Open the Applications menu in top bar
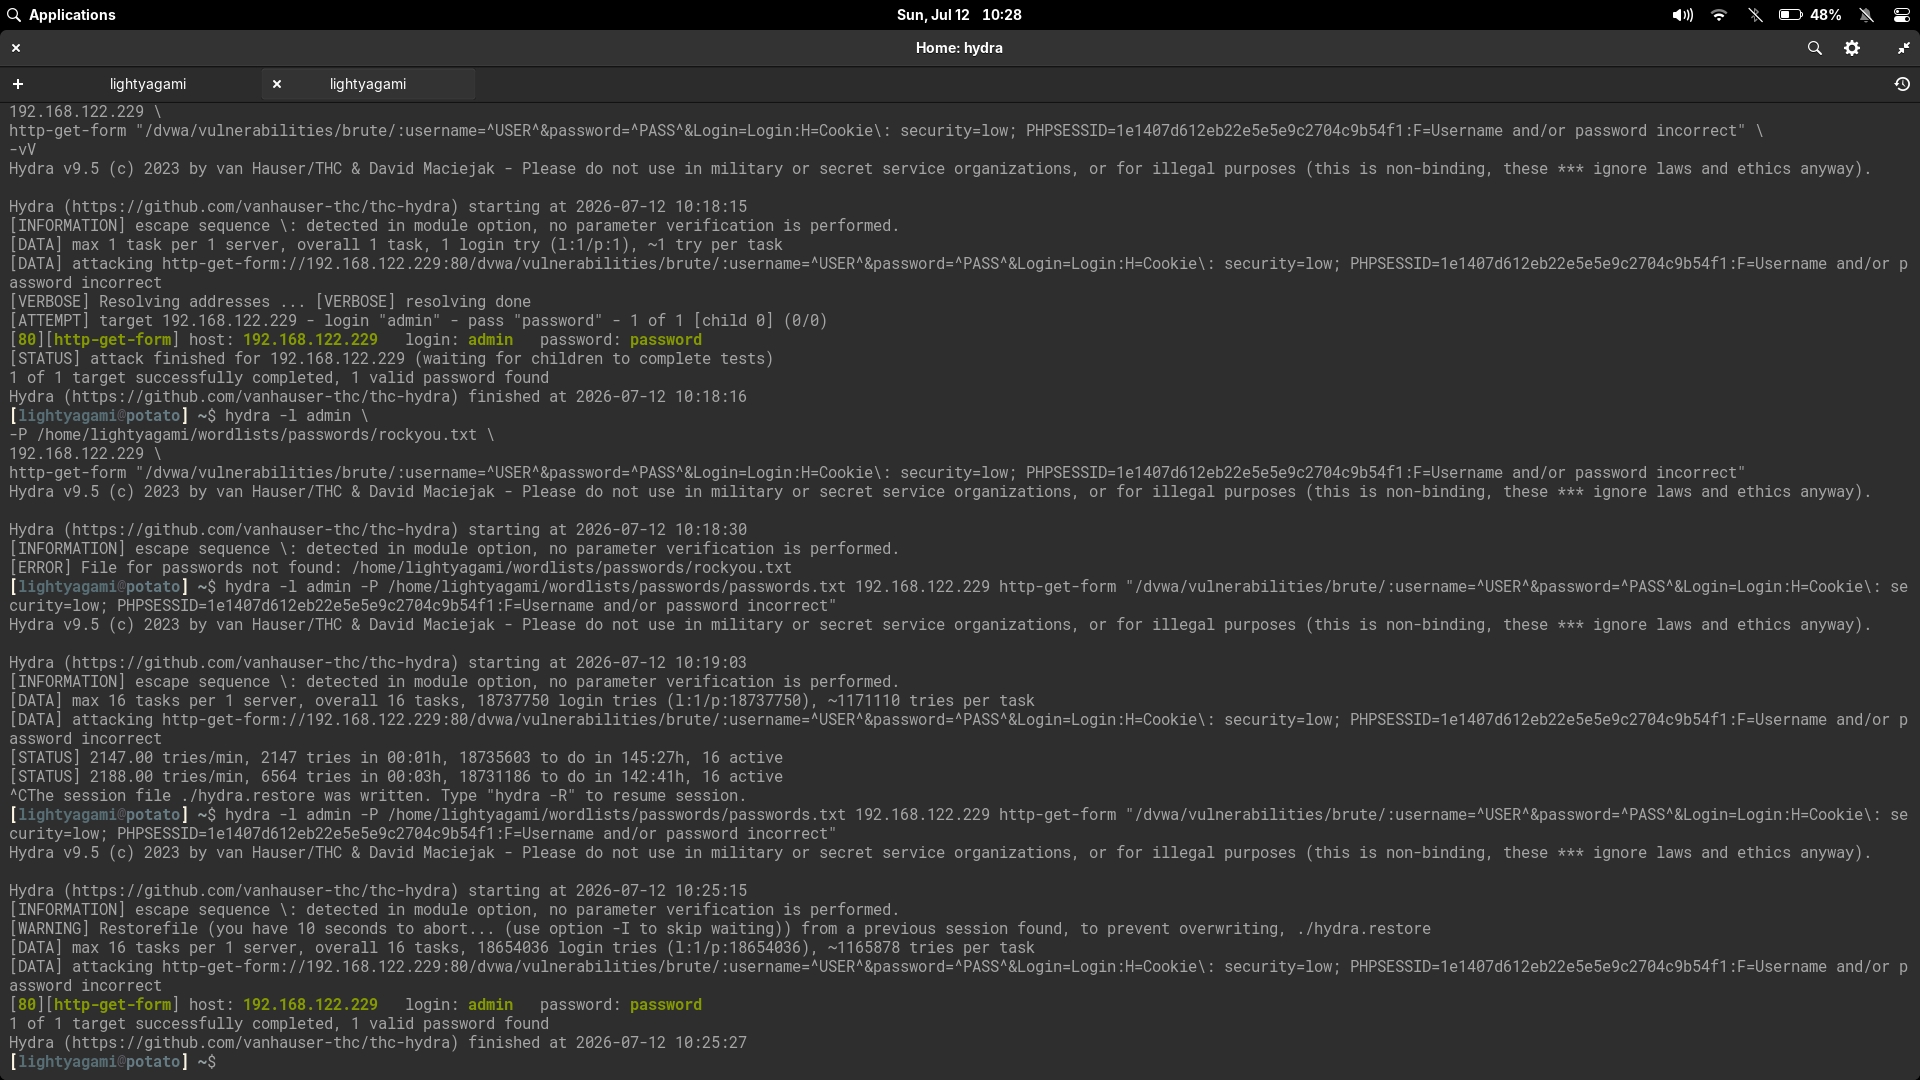Viewport: 1920px width, 1080px height. point(72,15)
